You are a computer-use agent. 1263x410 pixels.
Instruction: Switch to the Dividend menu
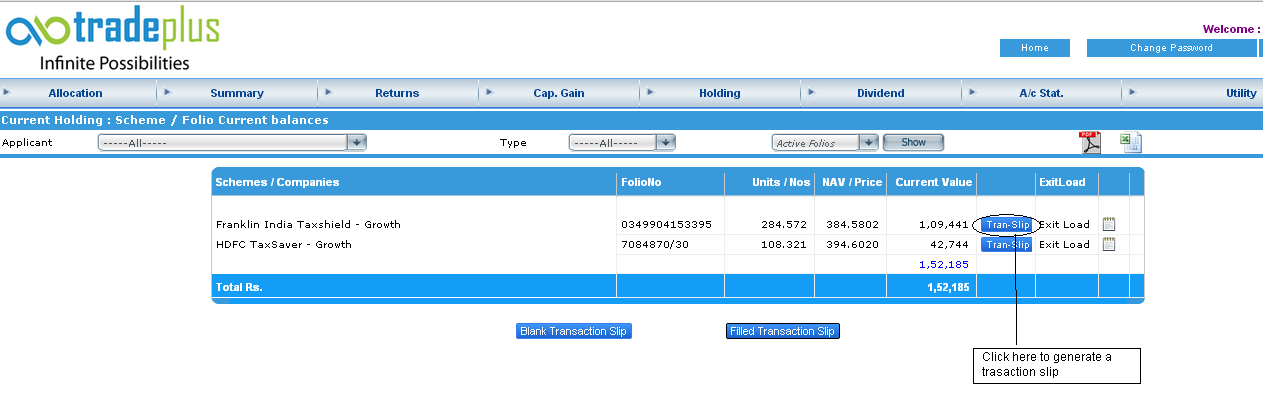point(880,93)
